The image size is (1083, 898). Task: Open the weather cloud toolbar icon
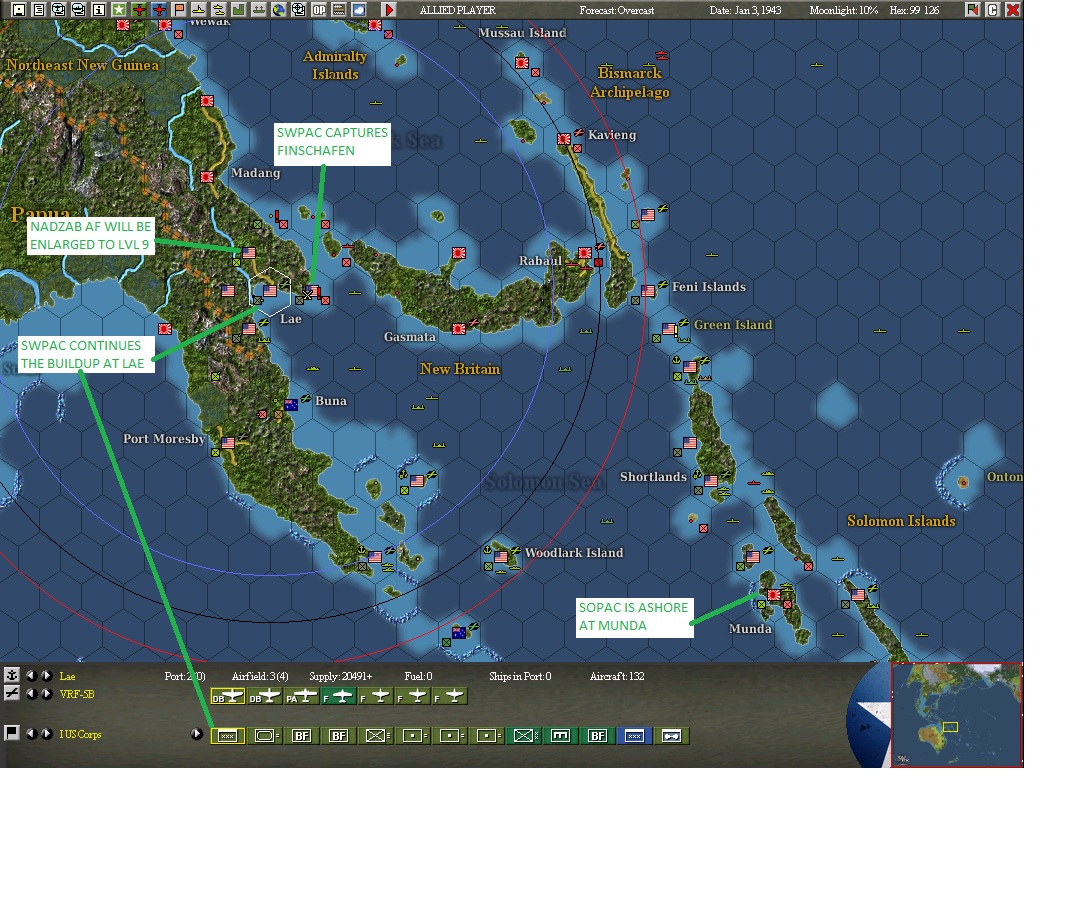[359, 10]
